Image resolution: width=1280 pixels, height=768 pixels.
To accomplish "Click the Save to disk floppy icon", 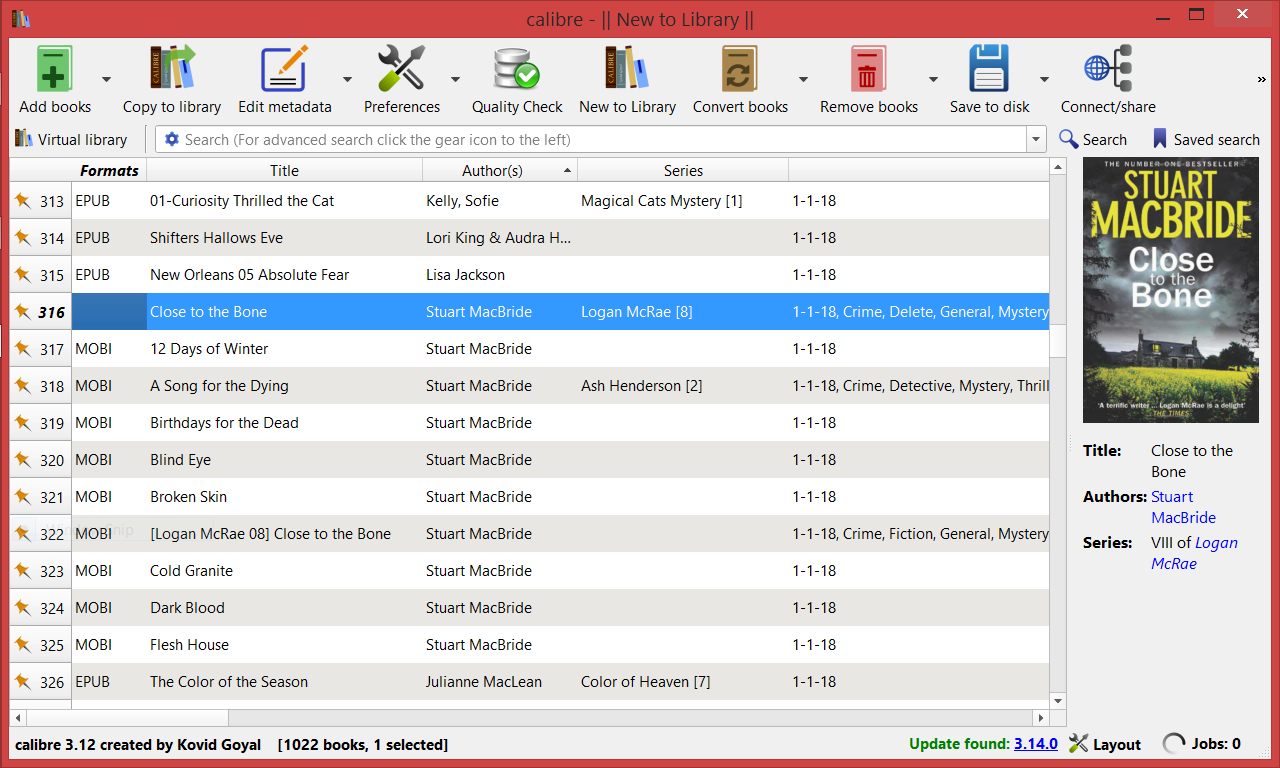I will point(989,70).
